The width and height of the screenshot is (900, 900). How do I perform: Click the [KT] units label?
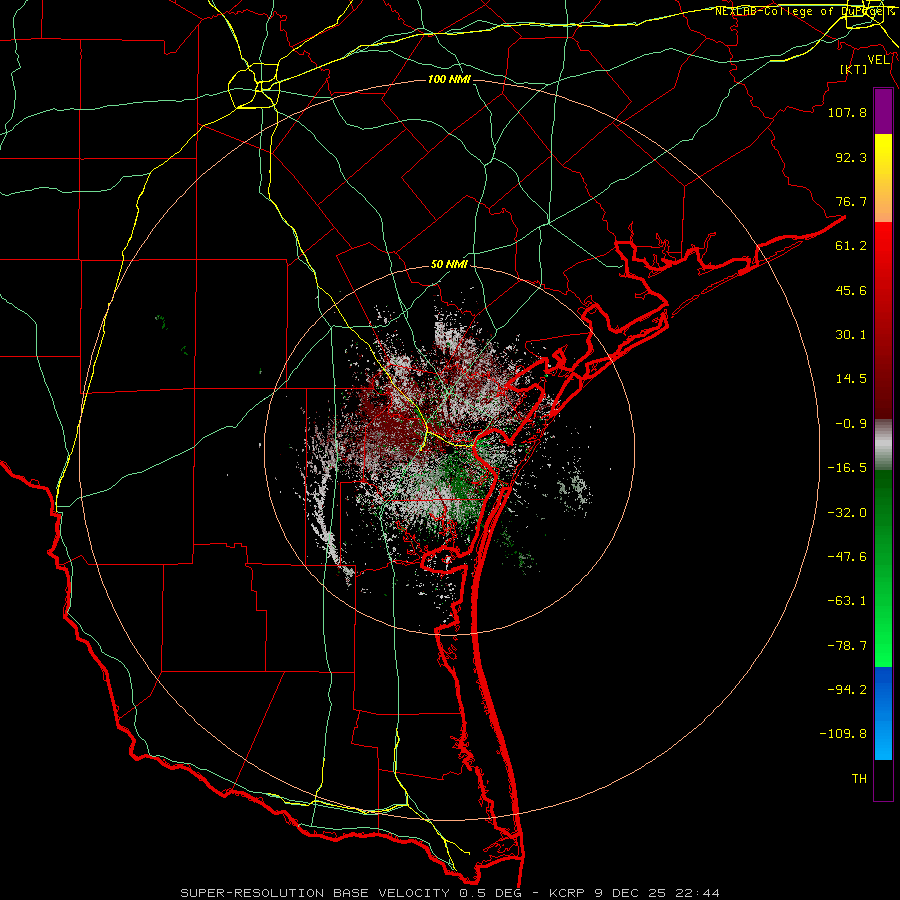tap(854, 69)
